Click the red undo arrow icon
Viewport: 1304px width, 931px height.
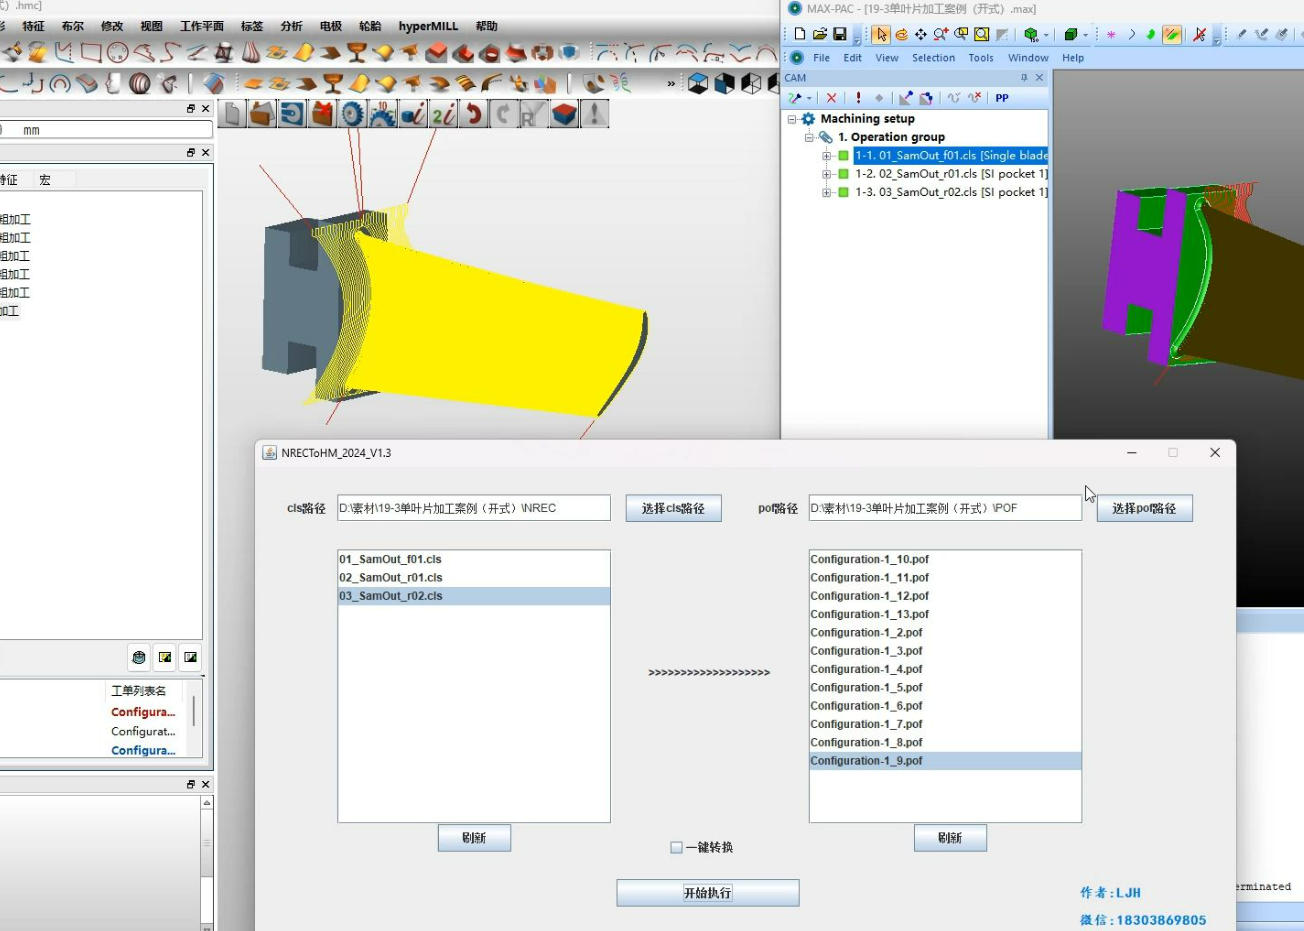tap(473, 115)
